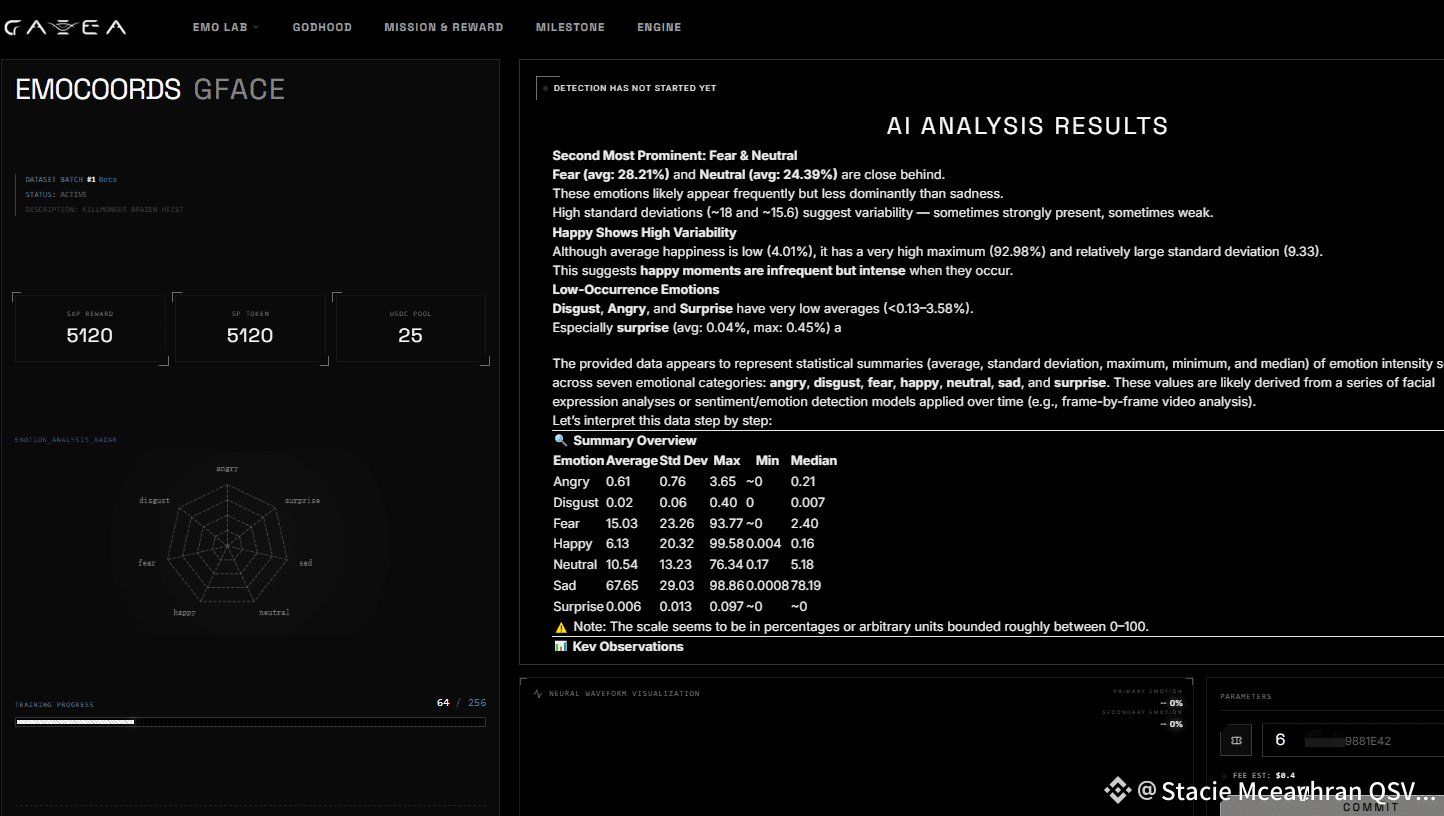
Task: Click the Angry std dev '0.76'
Action: tap(673, 482)
